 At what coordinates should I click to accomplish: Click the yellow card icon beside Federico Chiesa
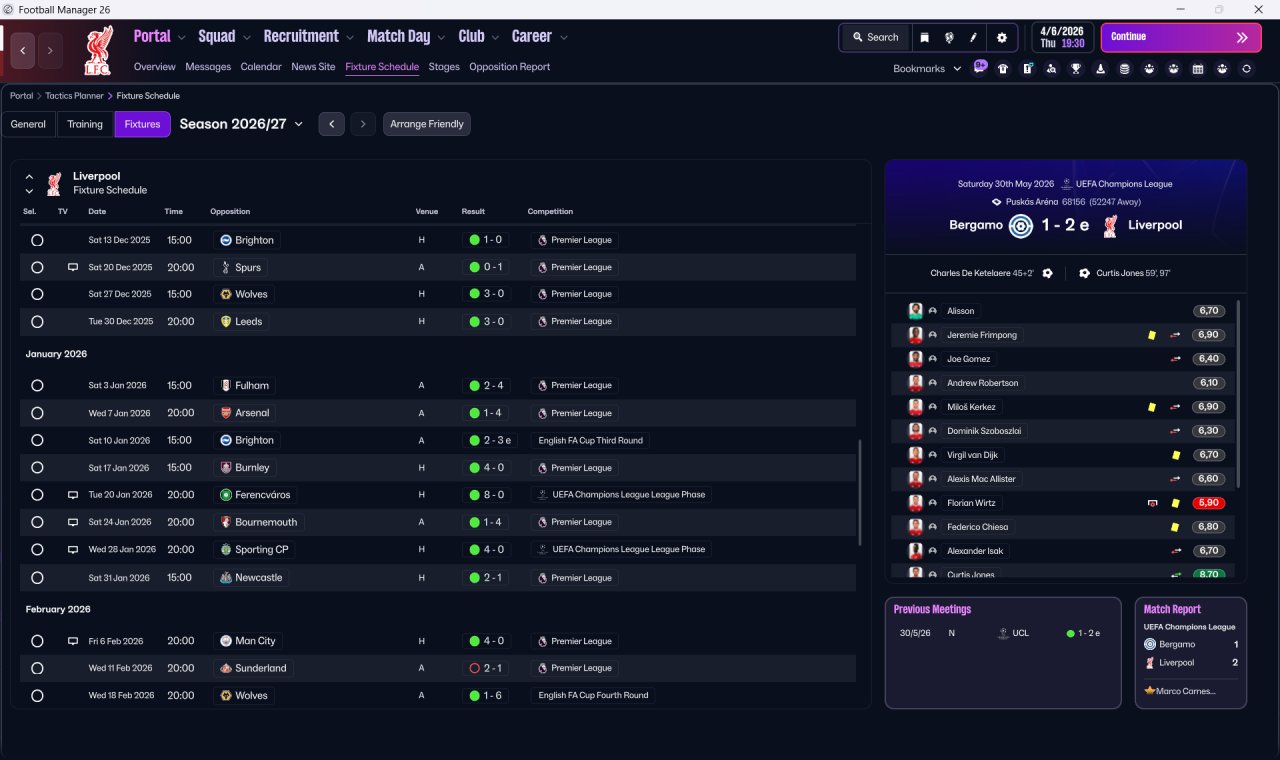1176,527
